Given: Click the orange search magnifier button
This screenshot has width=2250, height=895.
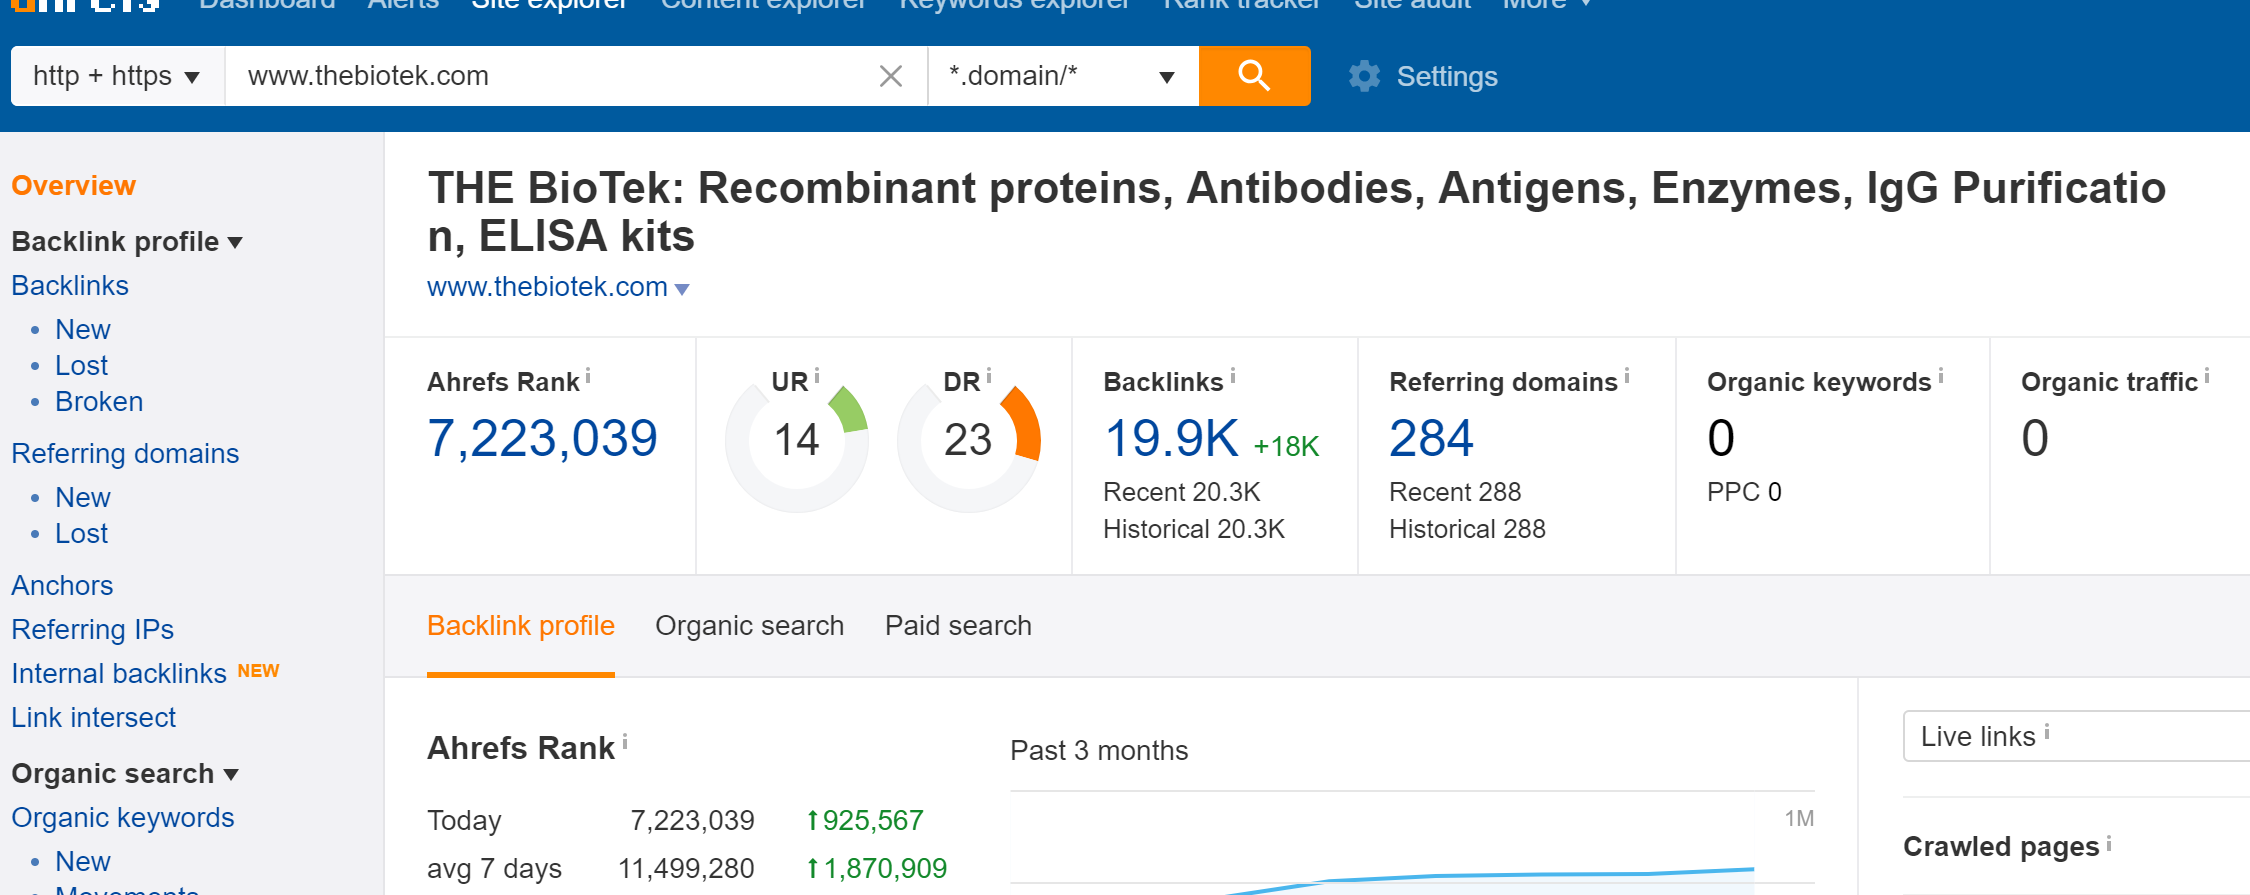Looking at the screenshot, I should pos(1254,76).
